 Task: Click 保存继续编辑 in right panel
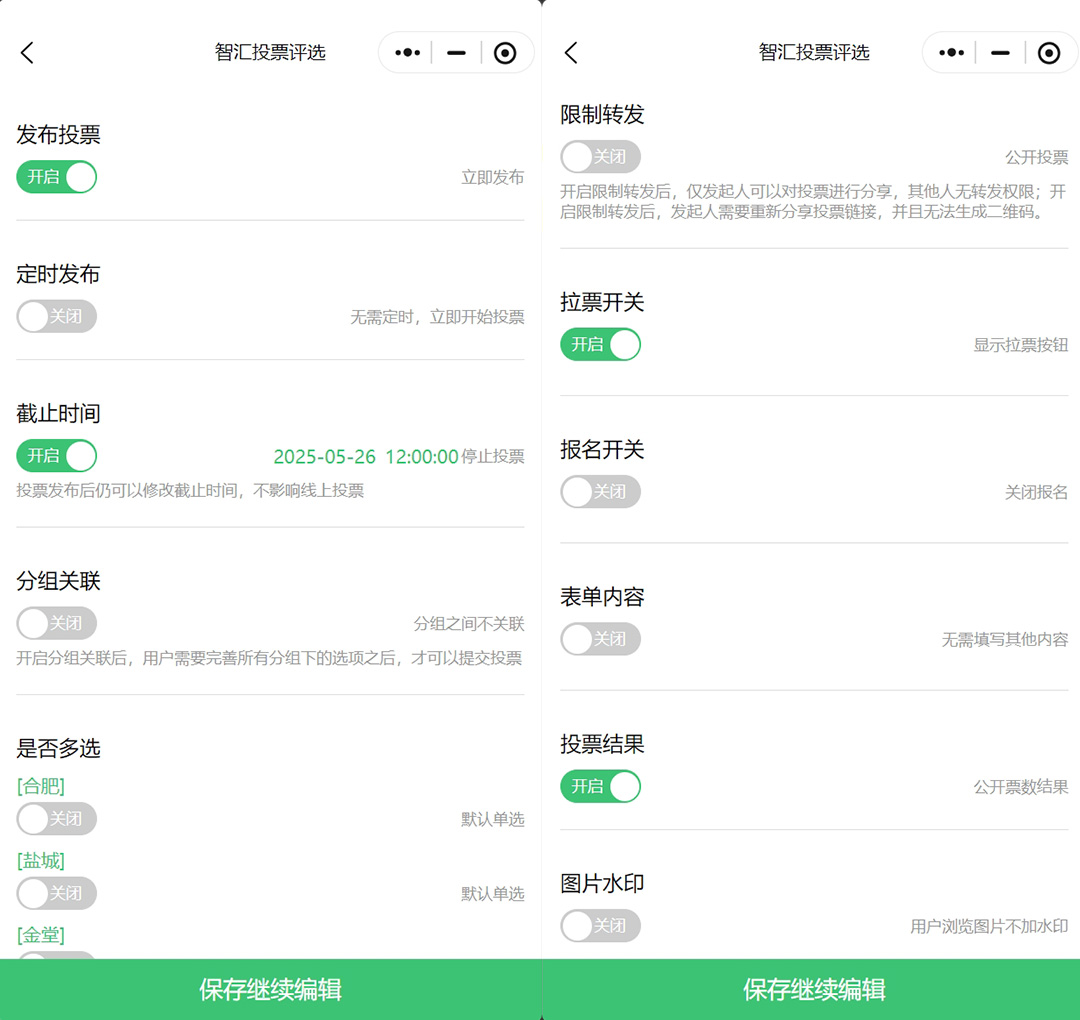(814, 990)
